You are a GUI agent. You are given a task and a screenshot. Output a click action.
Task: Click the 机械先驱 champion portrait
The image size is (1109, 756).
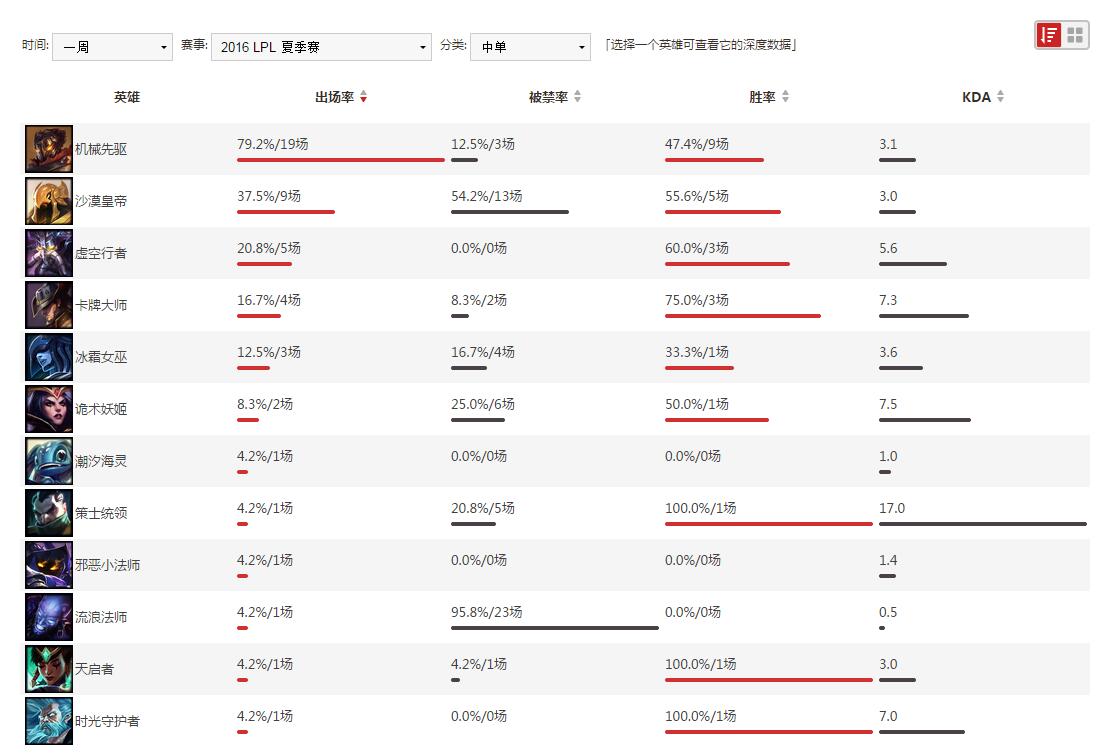[48, 148]
